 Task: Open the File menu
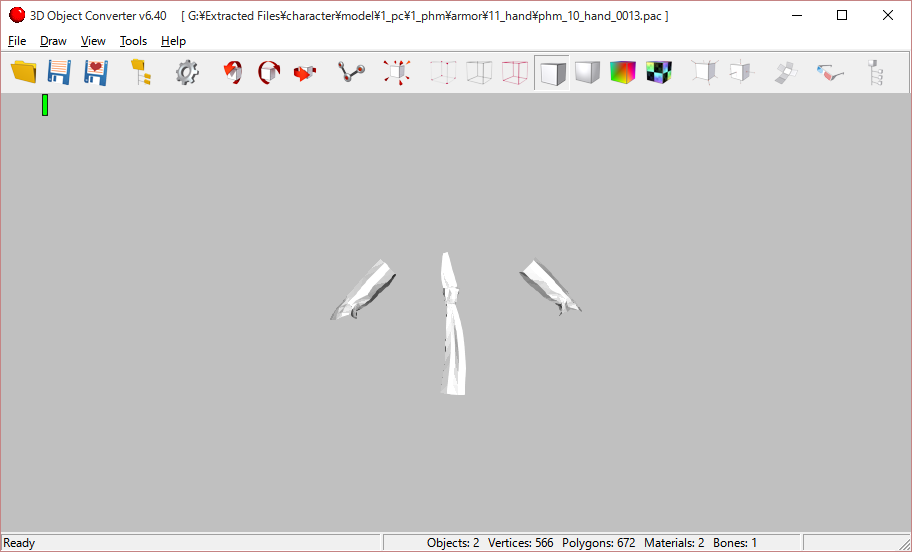click(x=17, y=41)
